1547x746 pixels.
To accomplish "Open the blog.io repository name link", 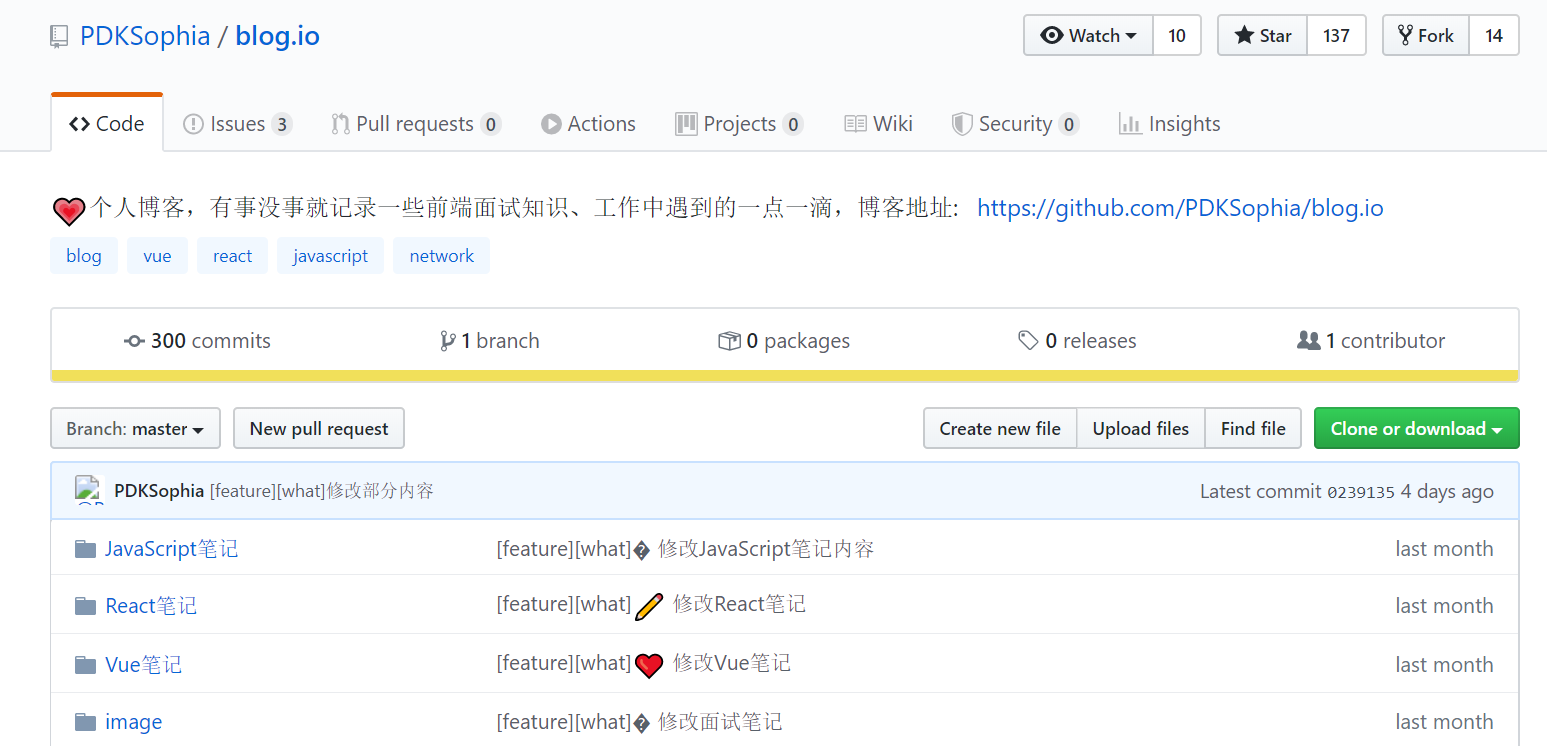I will (278, 37).
